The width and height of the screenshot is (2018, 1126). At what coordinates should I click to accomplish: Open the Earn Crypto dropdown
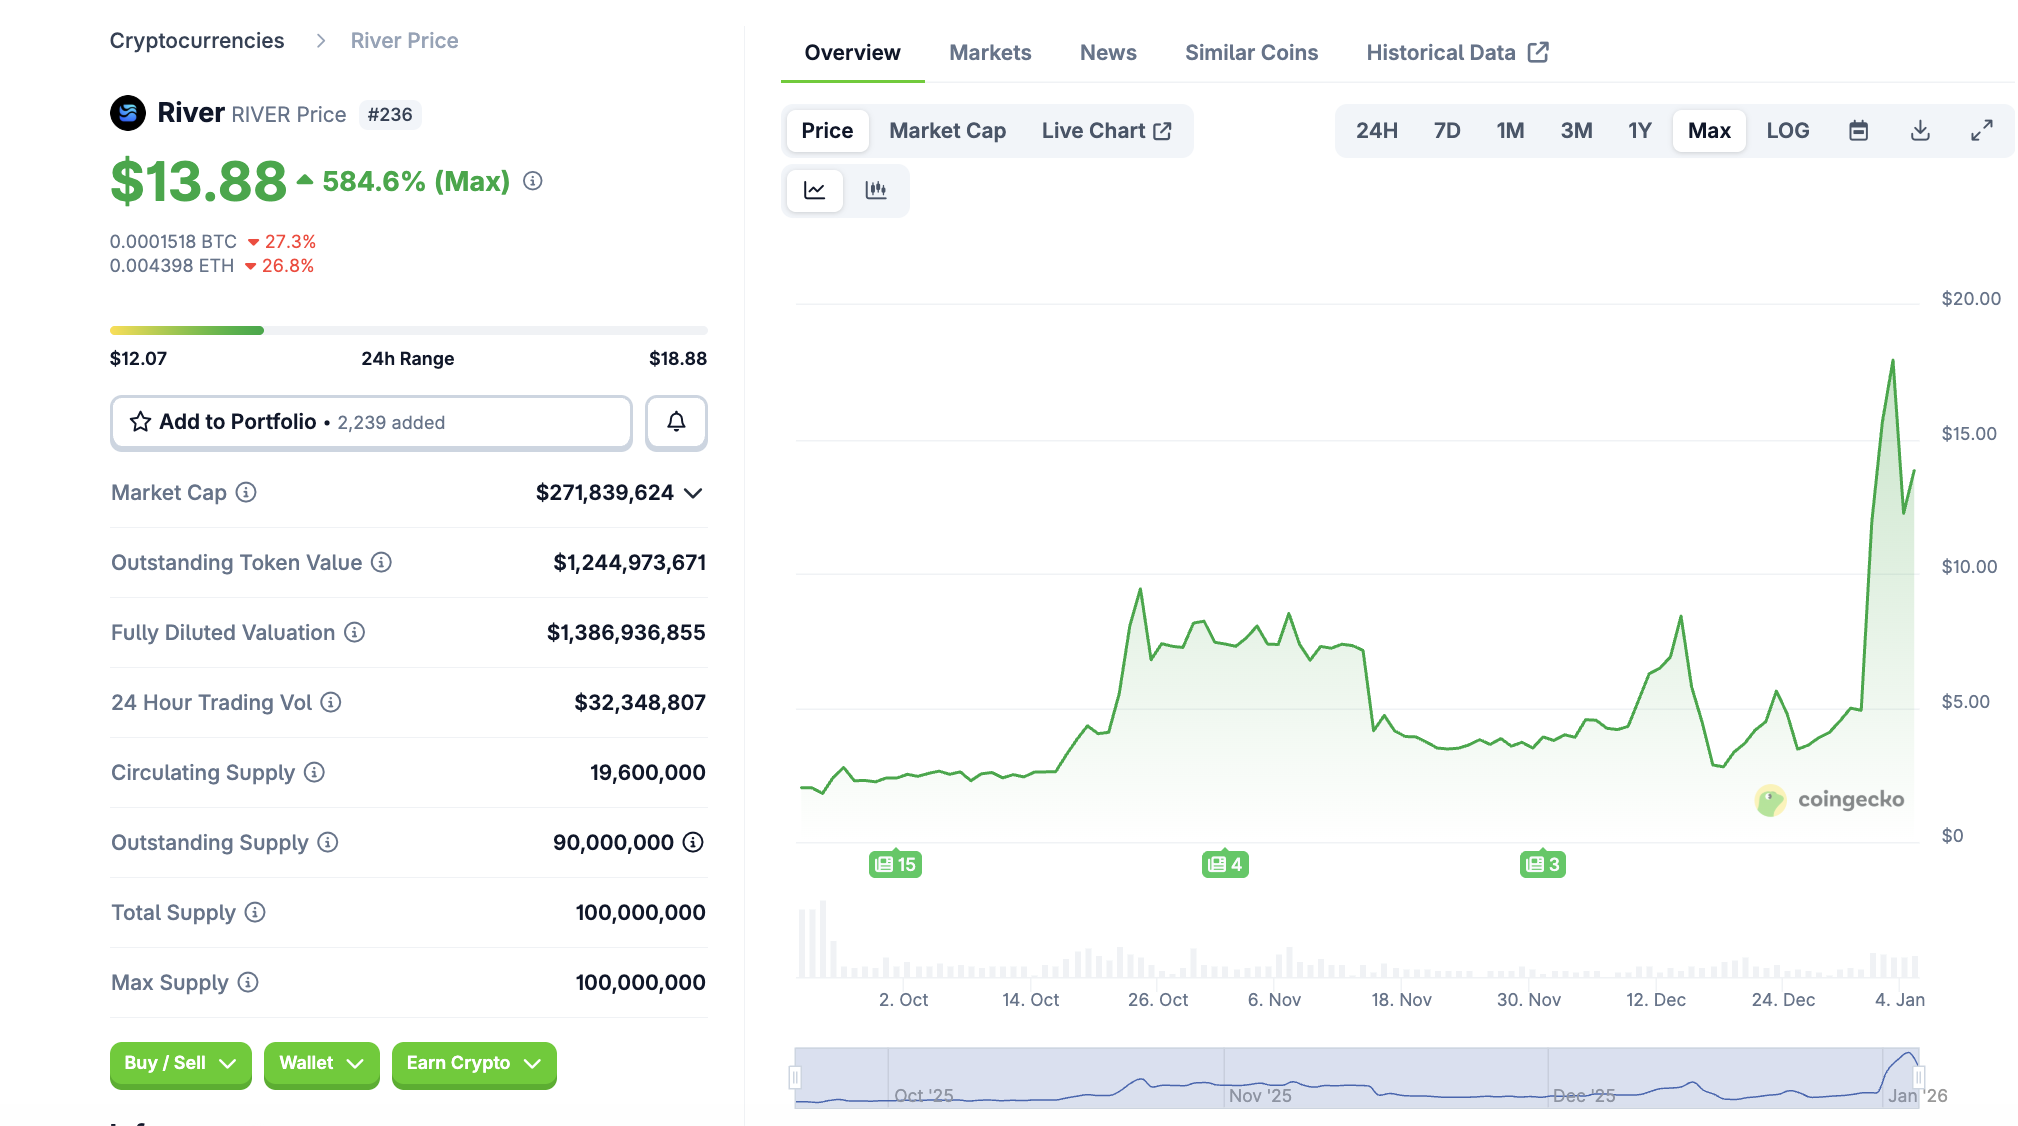point(473,1063)
